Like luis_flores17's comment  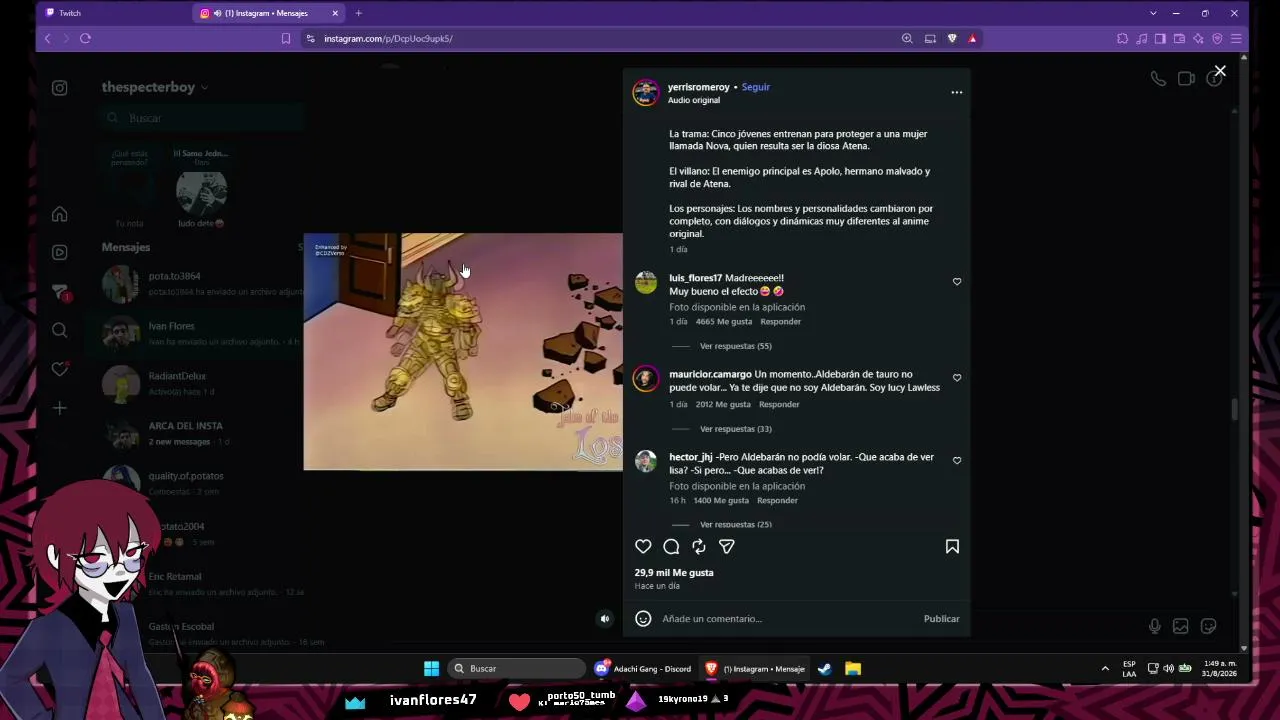click(x=957, y=282)
